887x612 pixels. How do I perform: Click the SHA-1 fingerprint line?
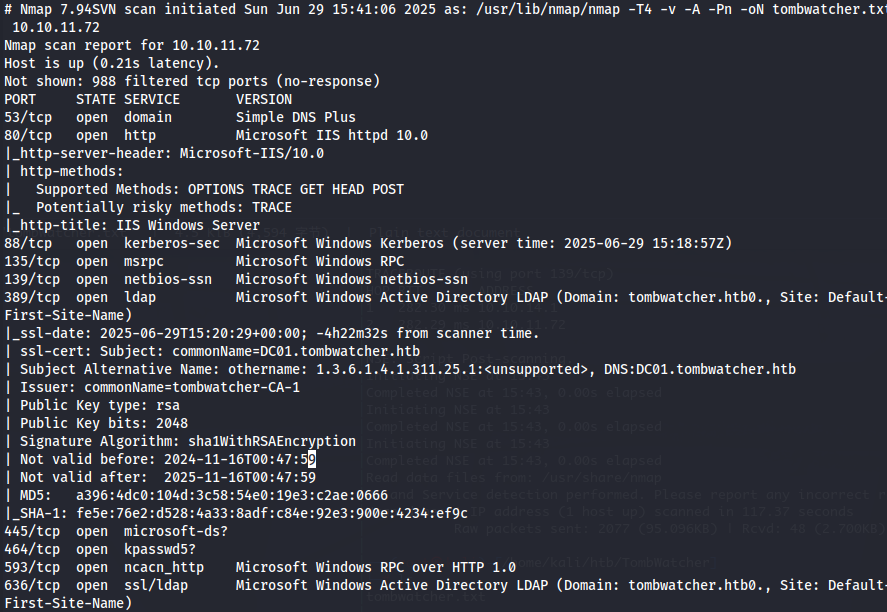click(236, 514)
